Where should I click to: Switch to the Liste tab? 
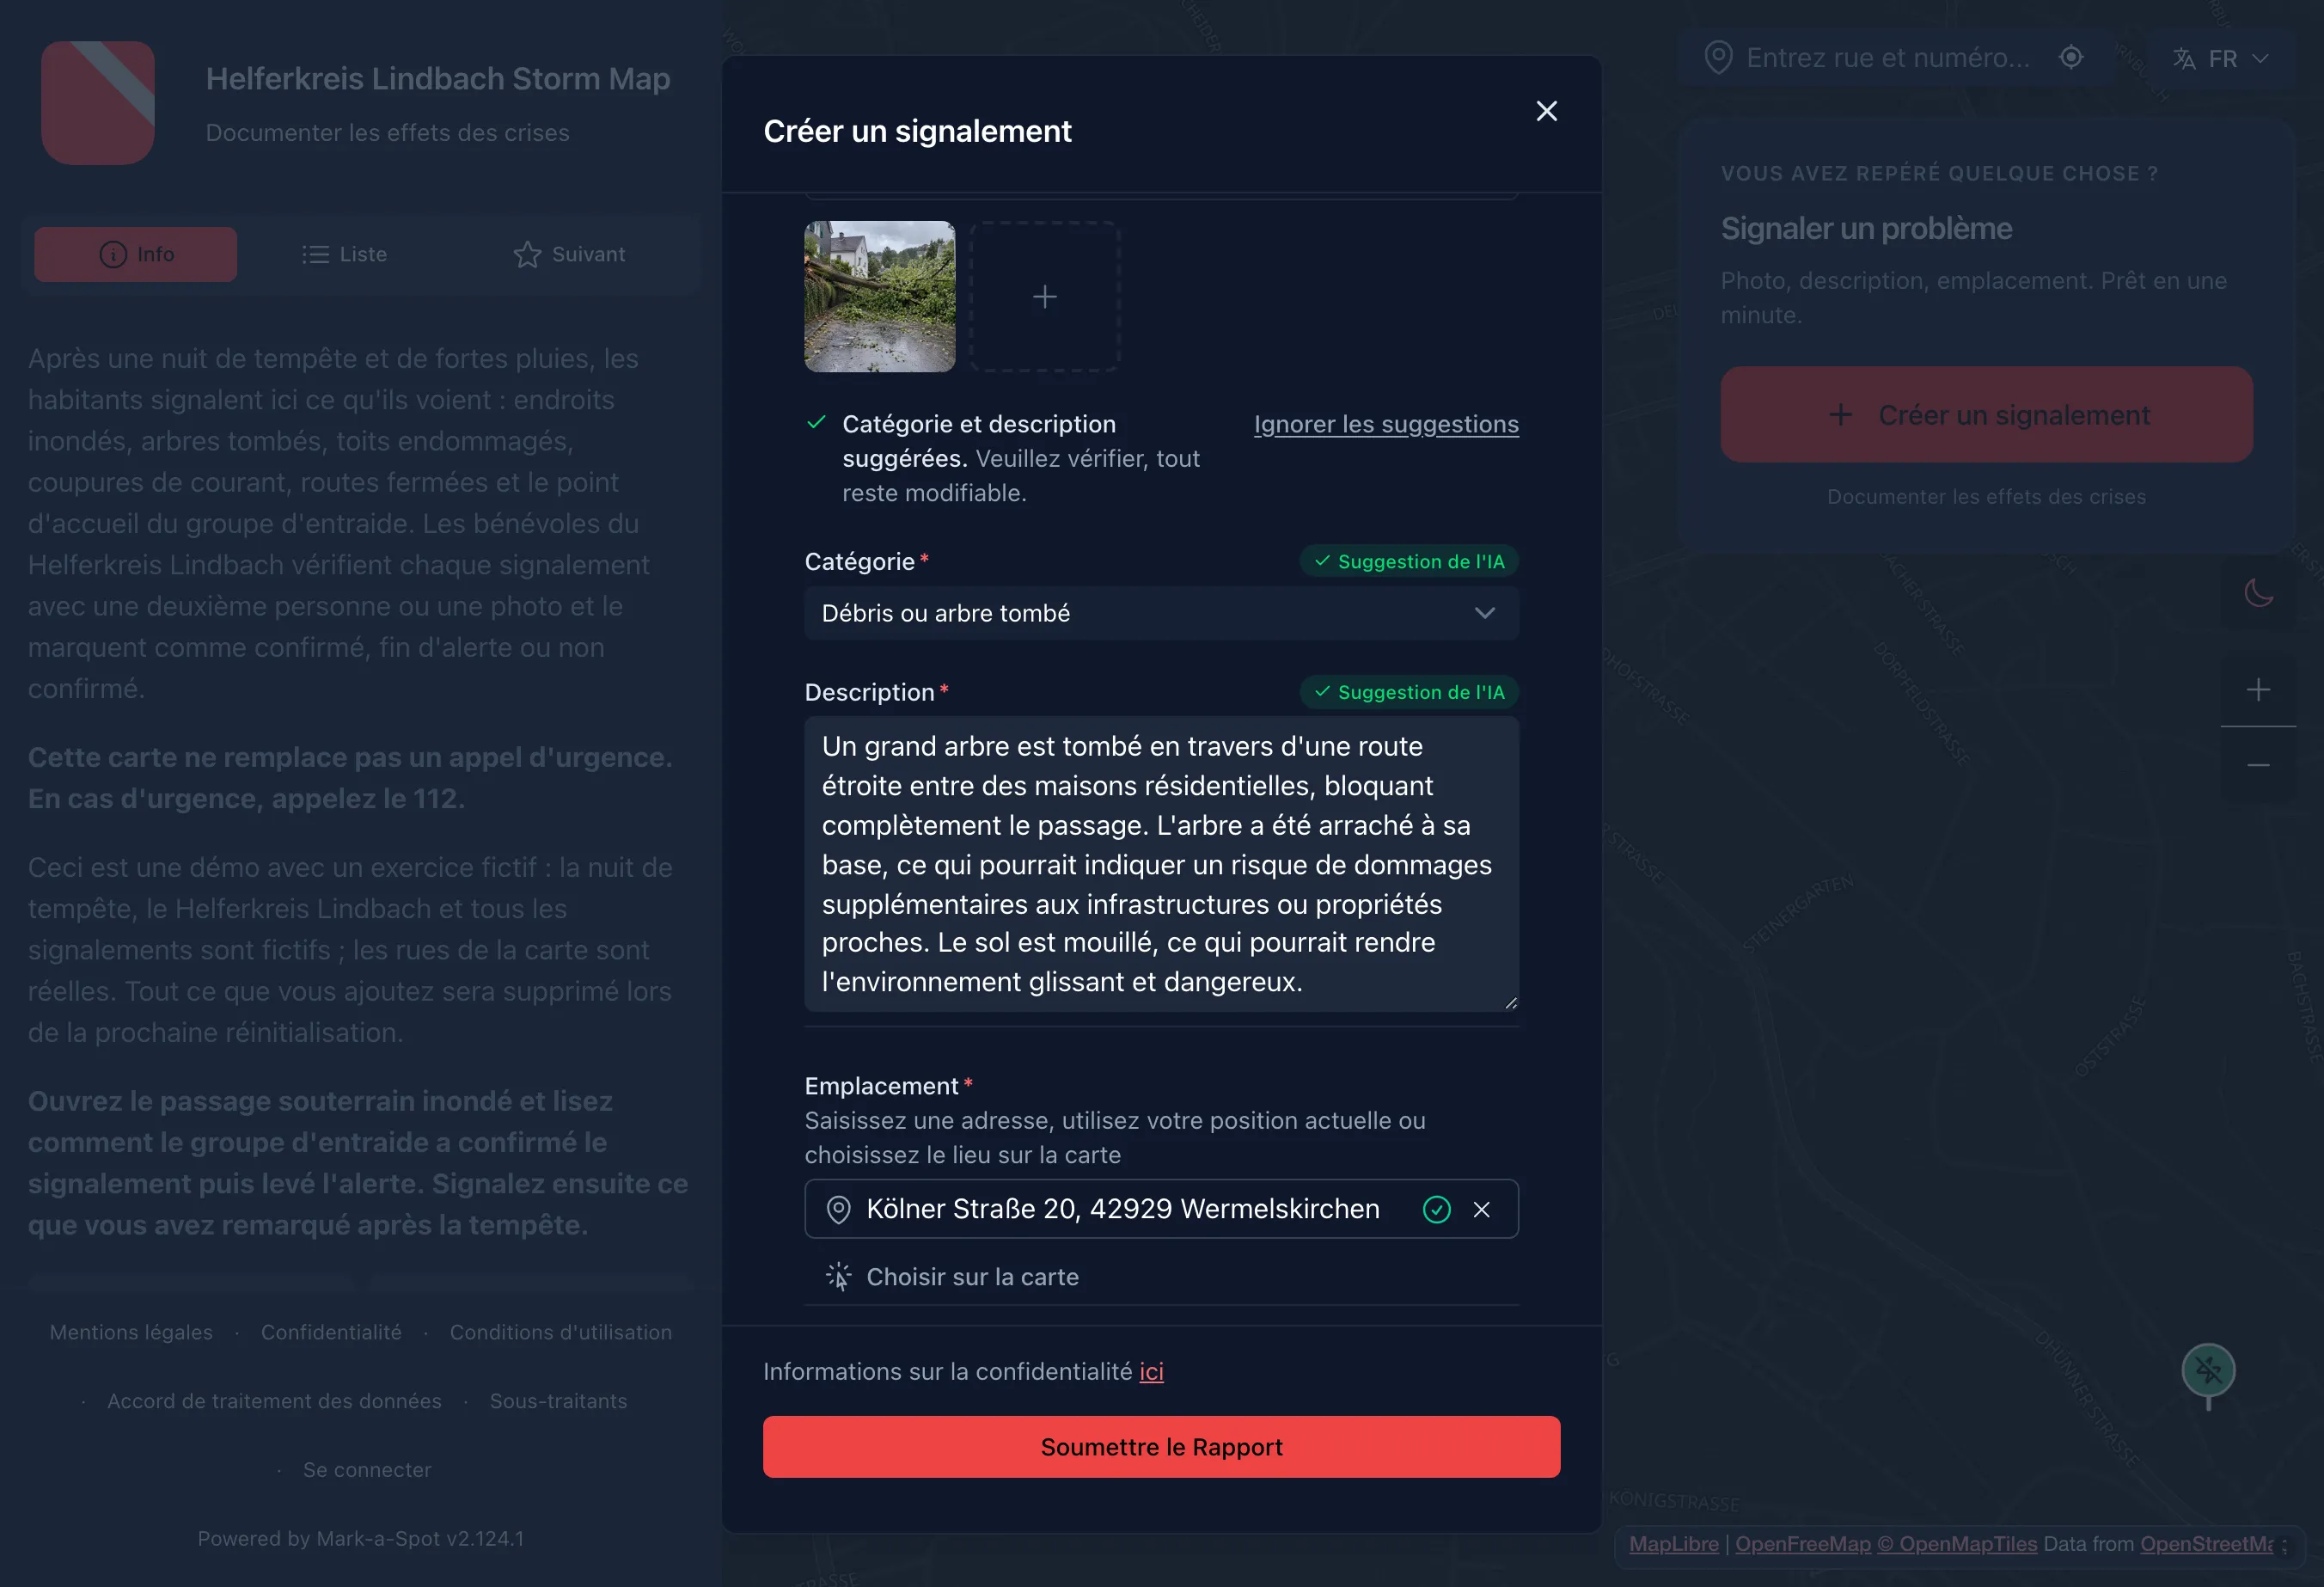pos(344,254)
